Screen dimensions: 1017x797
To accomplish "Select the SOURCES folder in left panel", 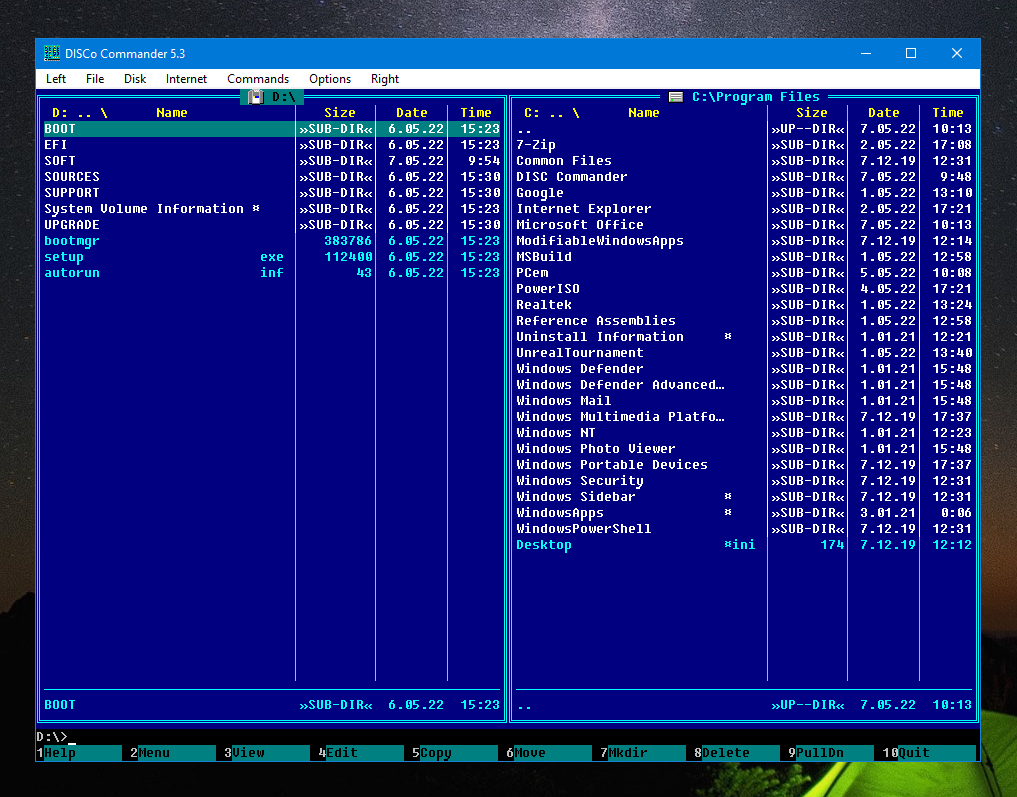I will pyautogui.click(x=72, y=177).
